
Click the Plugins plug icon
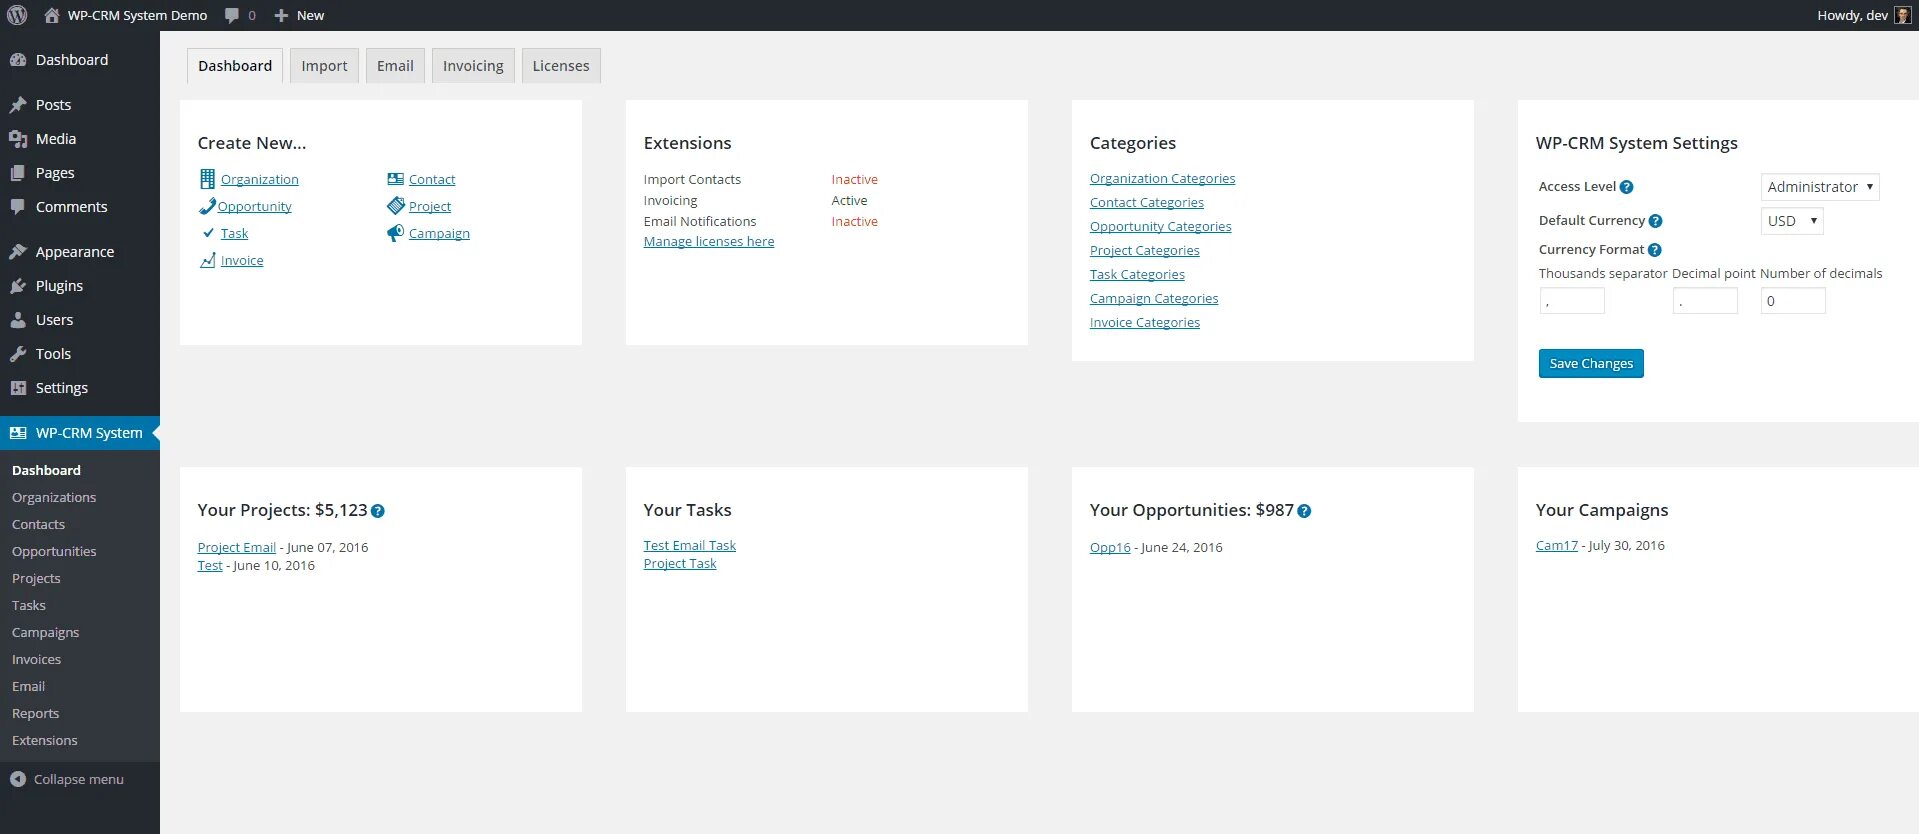coord(18,286)
